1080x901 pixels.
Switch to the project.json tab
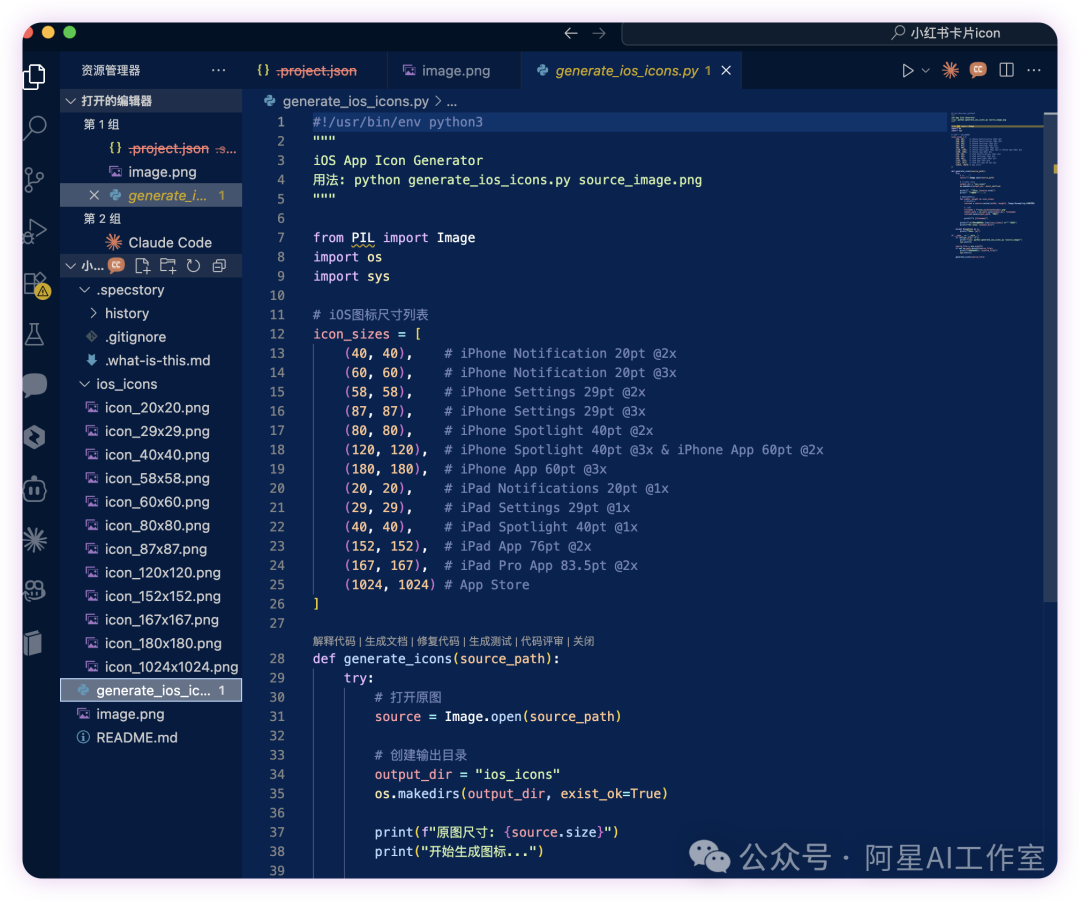pyautogui.click(x=316, y=71)
